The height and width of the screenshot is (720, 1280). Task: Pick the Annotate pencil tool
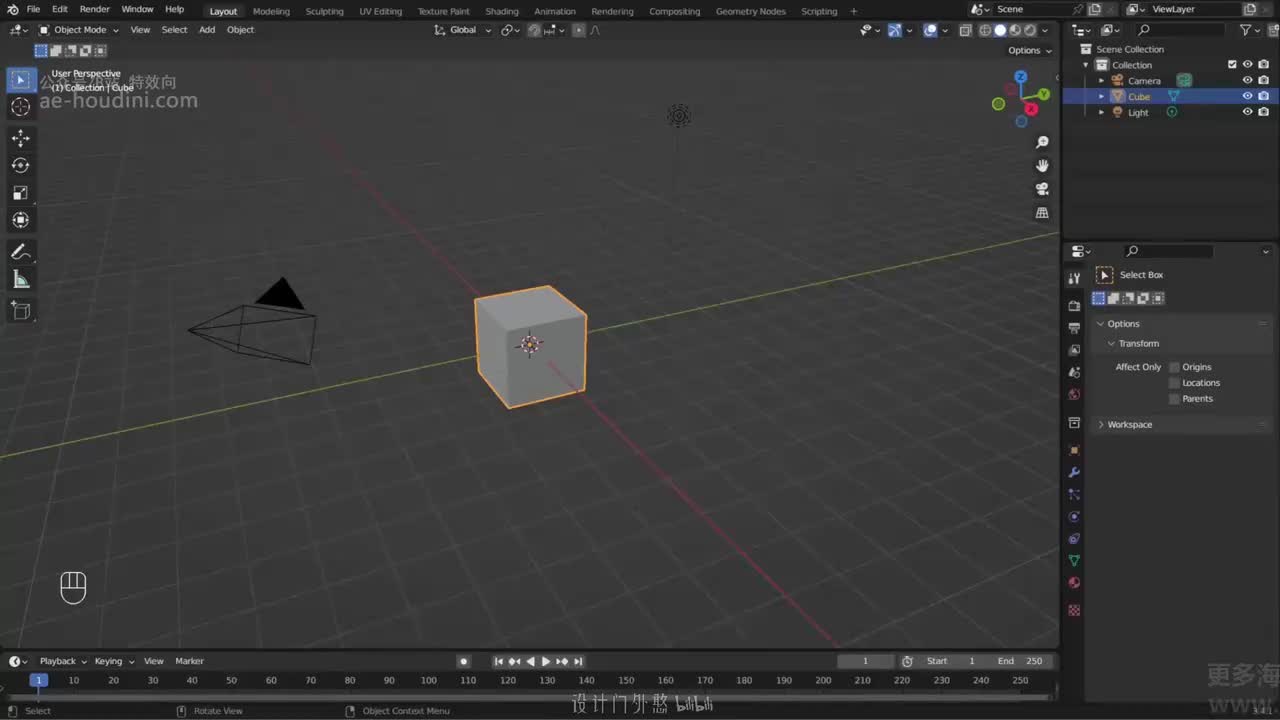coord(20,252)
